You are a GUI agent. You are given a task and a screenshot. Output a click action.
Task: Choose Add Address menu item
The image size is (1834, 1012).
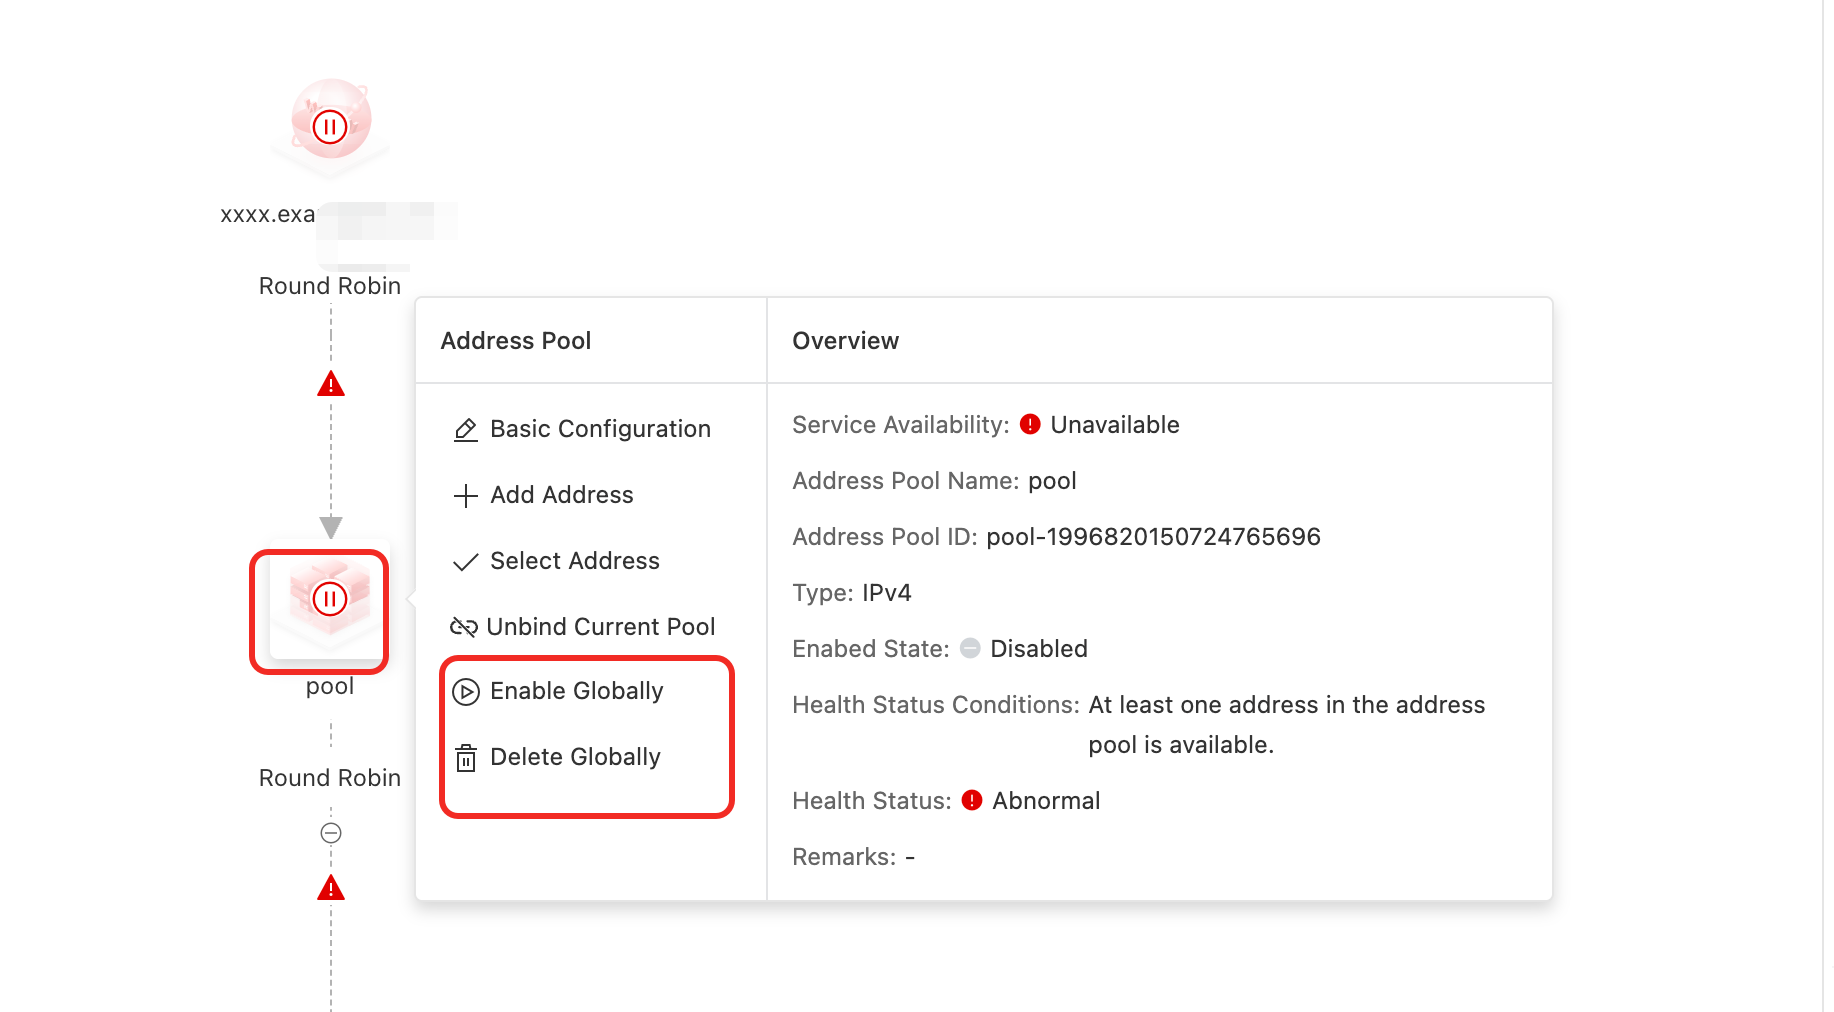(x=561, y=495)
